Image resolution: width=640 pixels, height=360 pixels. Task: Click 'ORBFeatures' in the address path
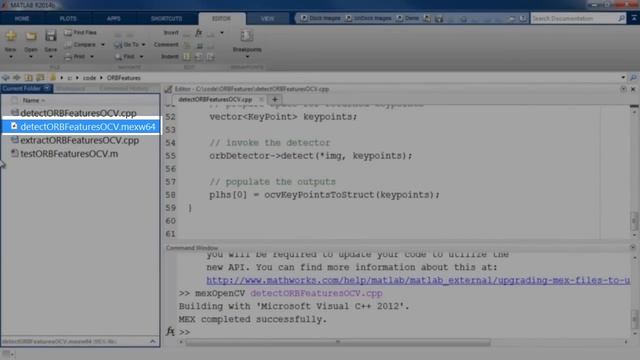click(x=124, y=78)
